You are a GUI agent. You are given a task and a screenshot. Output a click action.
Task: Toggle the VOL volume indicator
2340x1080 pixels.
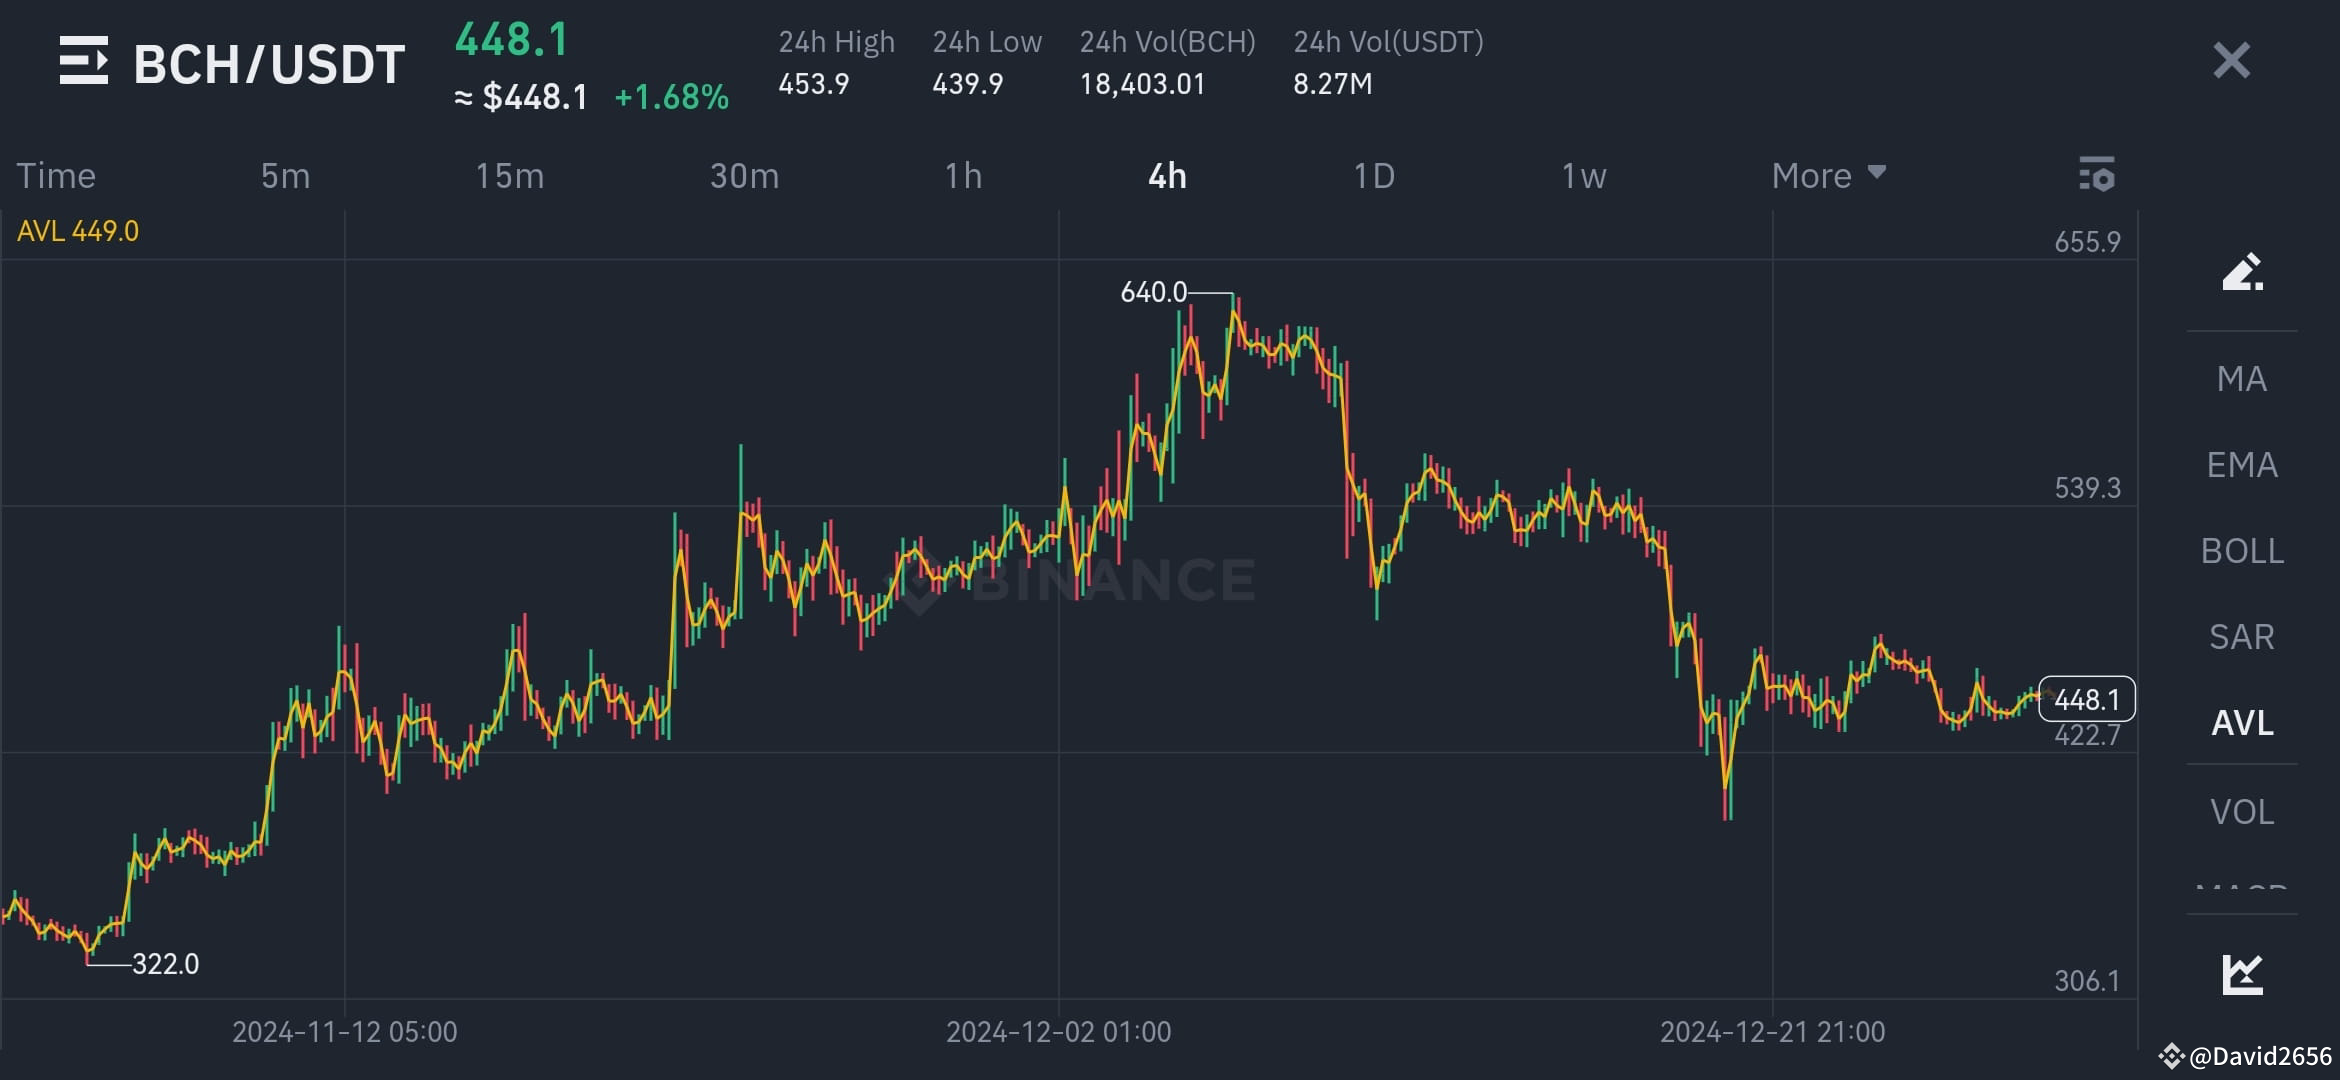click(x=2241, y=811)
